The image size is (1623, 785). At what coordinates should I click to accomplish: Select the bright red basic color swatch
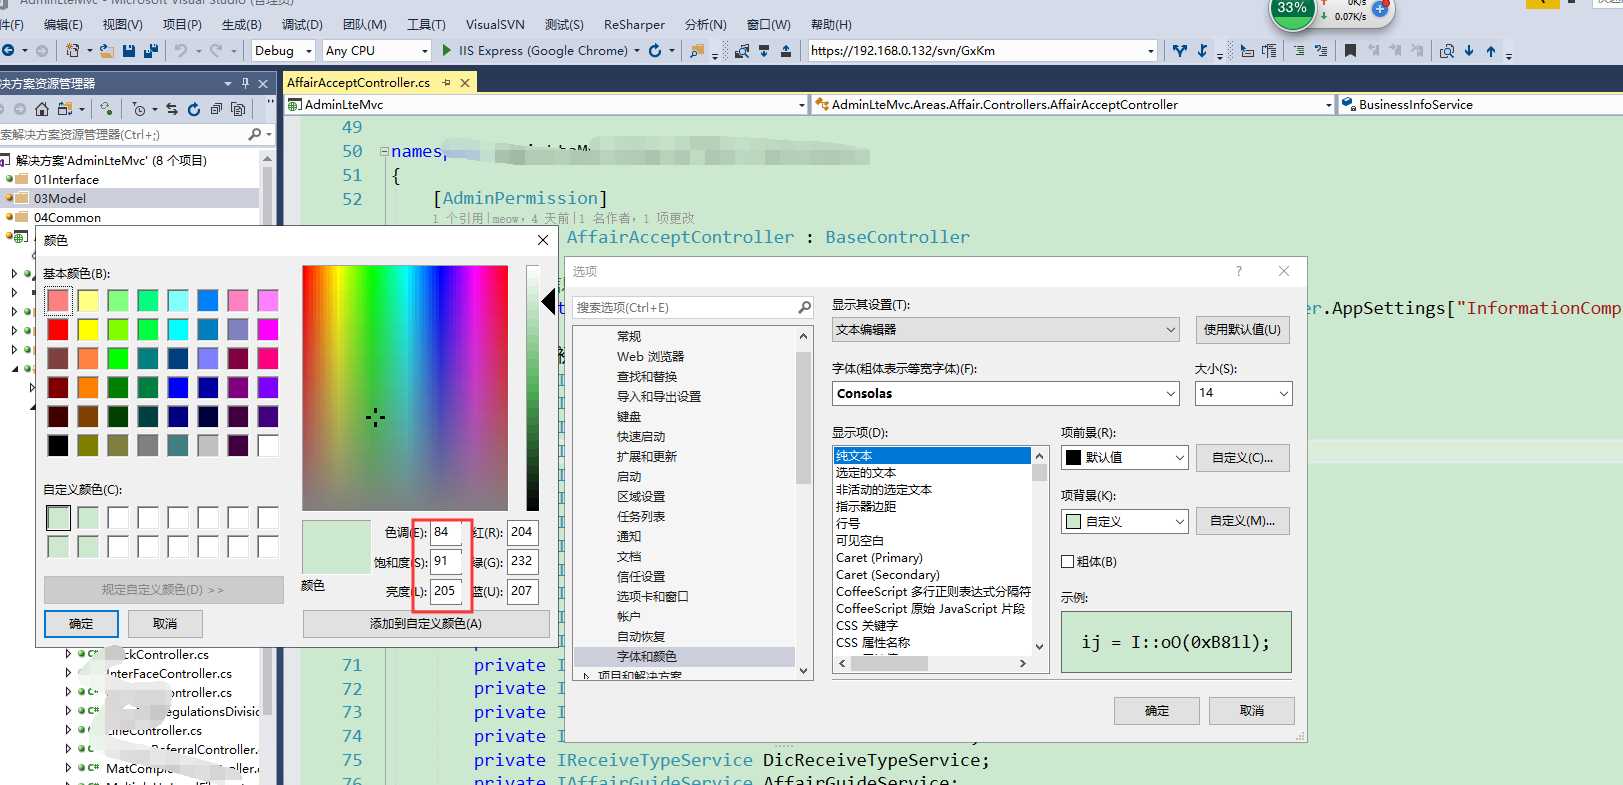click(58, 329)
